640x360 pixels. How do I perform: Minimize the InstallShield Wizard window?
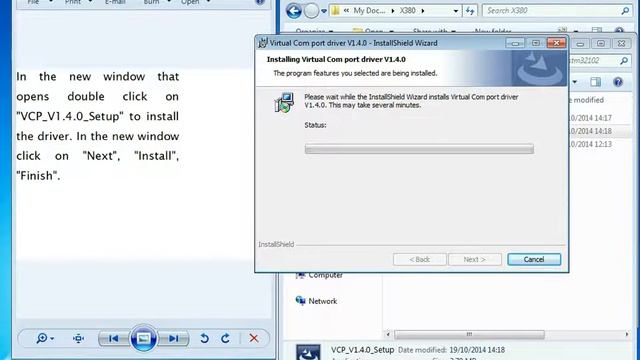coord(515,43)
